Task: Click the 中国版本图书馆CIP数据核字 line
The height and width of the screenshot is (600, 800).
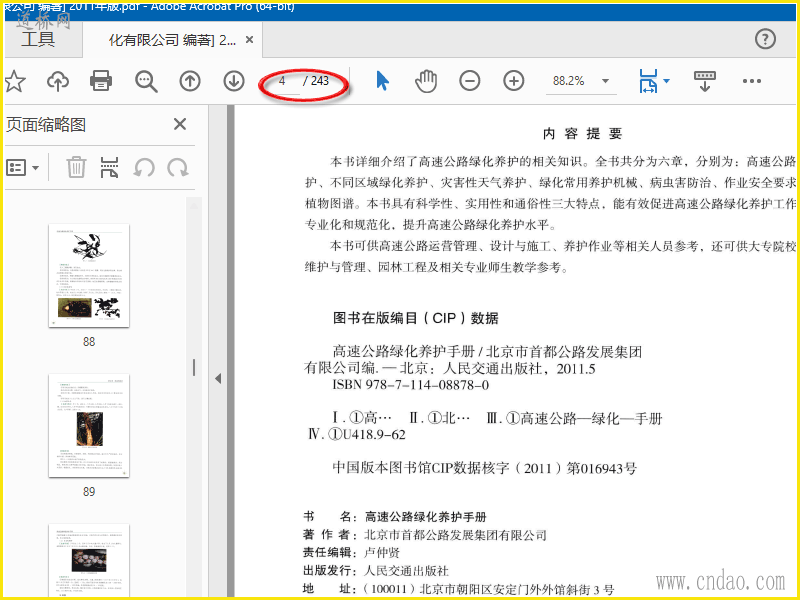Action: 484,468
